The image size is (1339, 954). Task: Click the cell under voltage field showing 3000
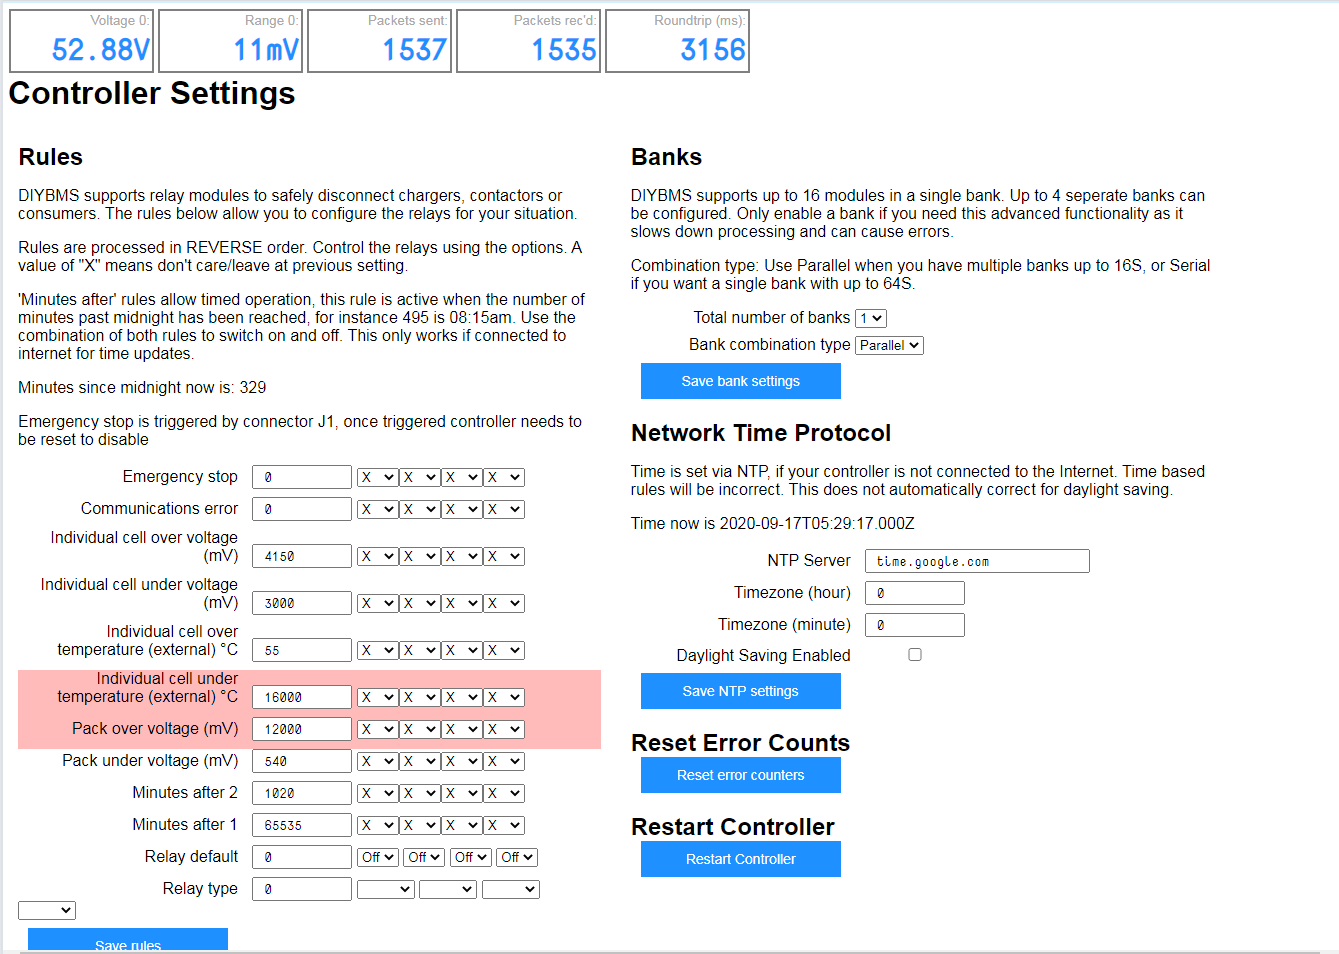[x=302, y=603]
